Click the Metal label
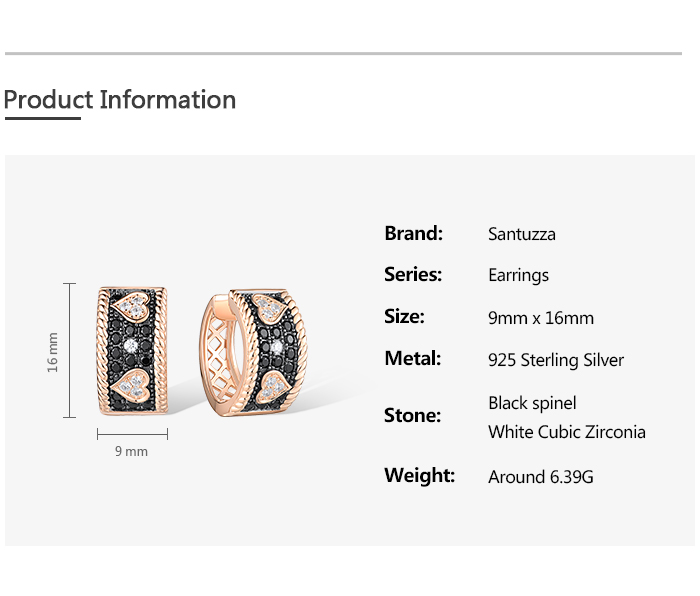700x596 pixels. [x=412, y=359]
